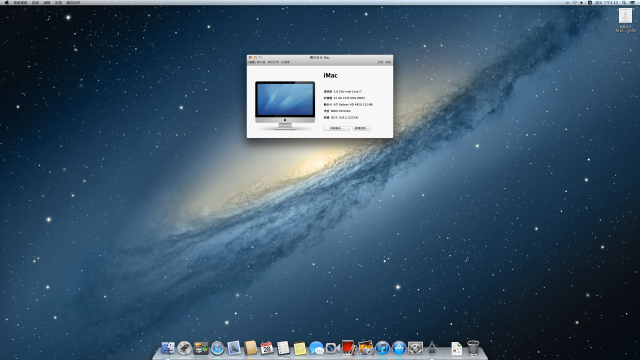640x360 pixels.
Task: Open Safari compass icon in Dock
Action: click(x=218, y=348)
